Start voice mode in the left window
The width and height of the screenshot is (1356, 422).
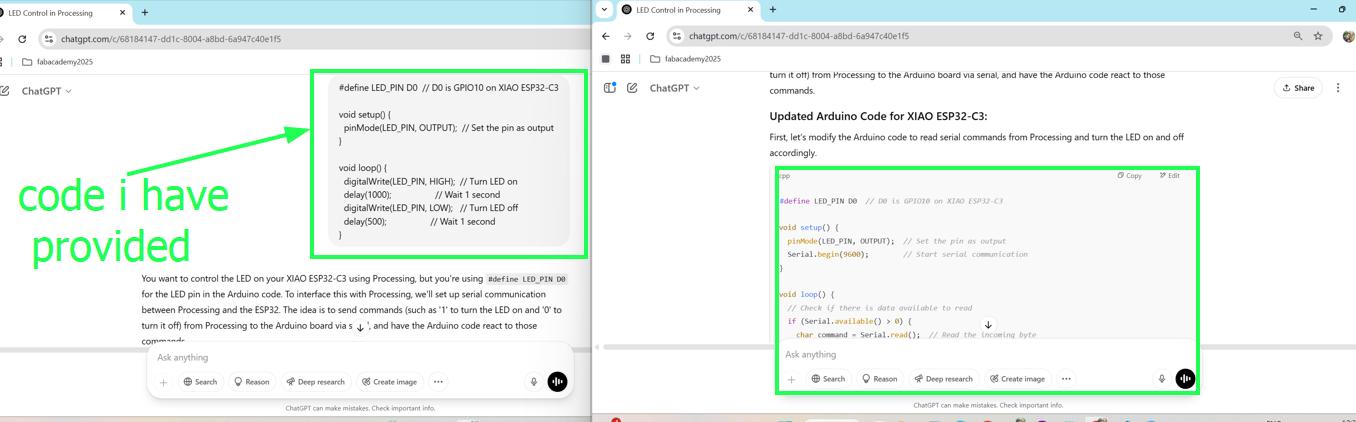[x=557, y=382]
